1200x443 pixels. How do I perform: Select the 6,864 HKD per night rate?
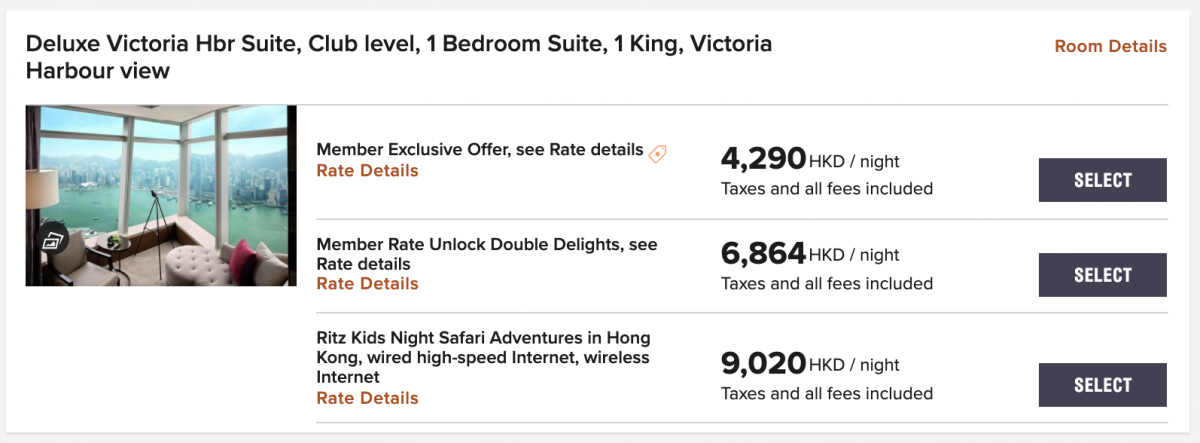1103,275
